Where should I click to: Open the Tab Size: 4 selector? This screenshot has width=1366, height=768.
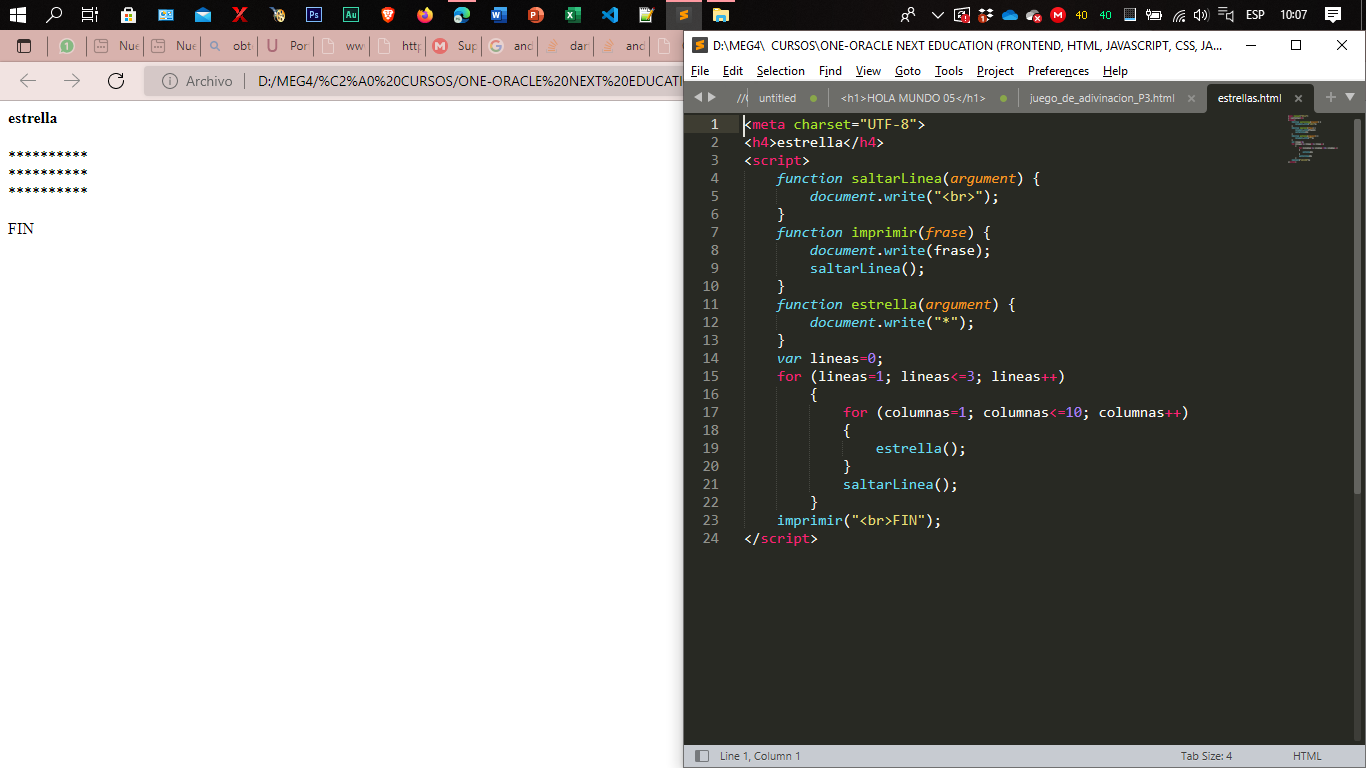pos(1206,756)
